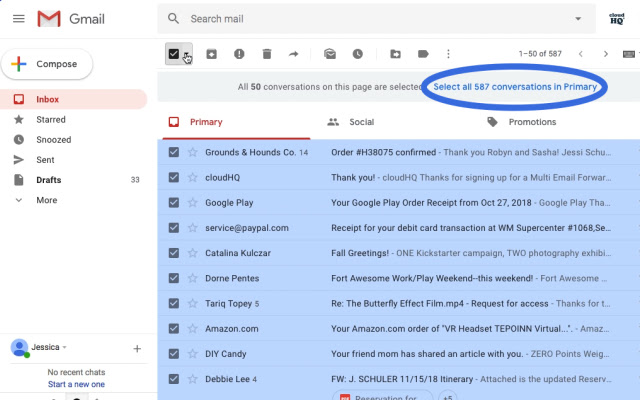Click the Compose button
The image size is (640, 400).
pyautogui.click(x=47, y=64)
